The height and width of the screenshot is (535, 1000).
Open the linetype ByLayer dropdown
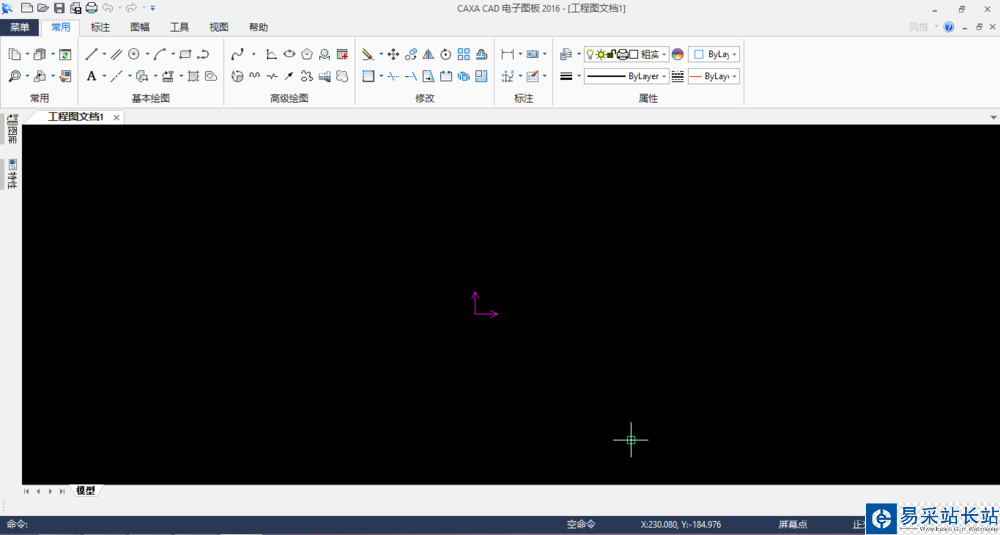coord(626,76)
